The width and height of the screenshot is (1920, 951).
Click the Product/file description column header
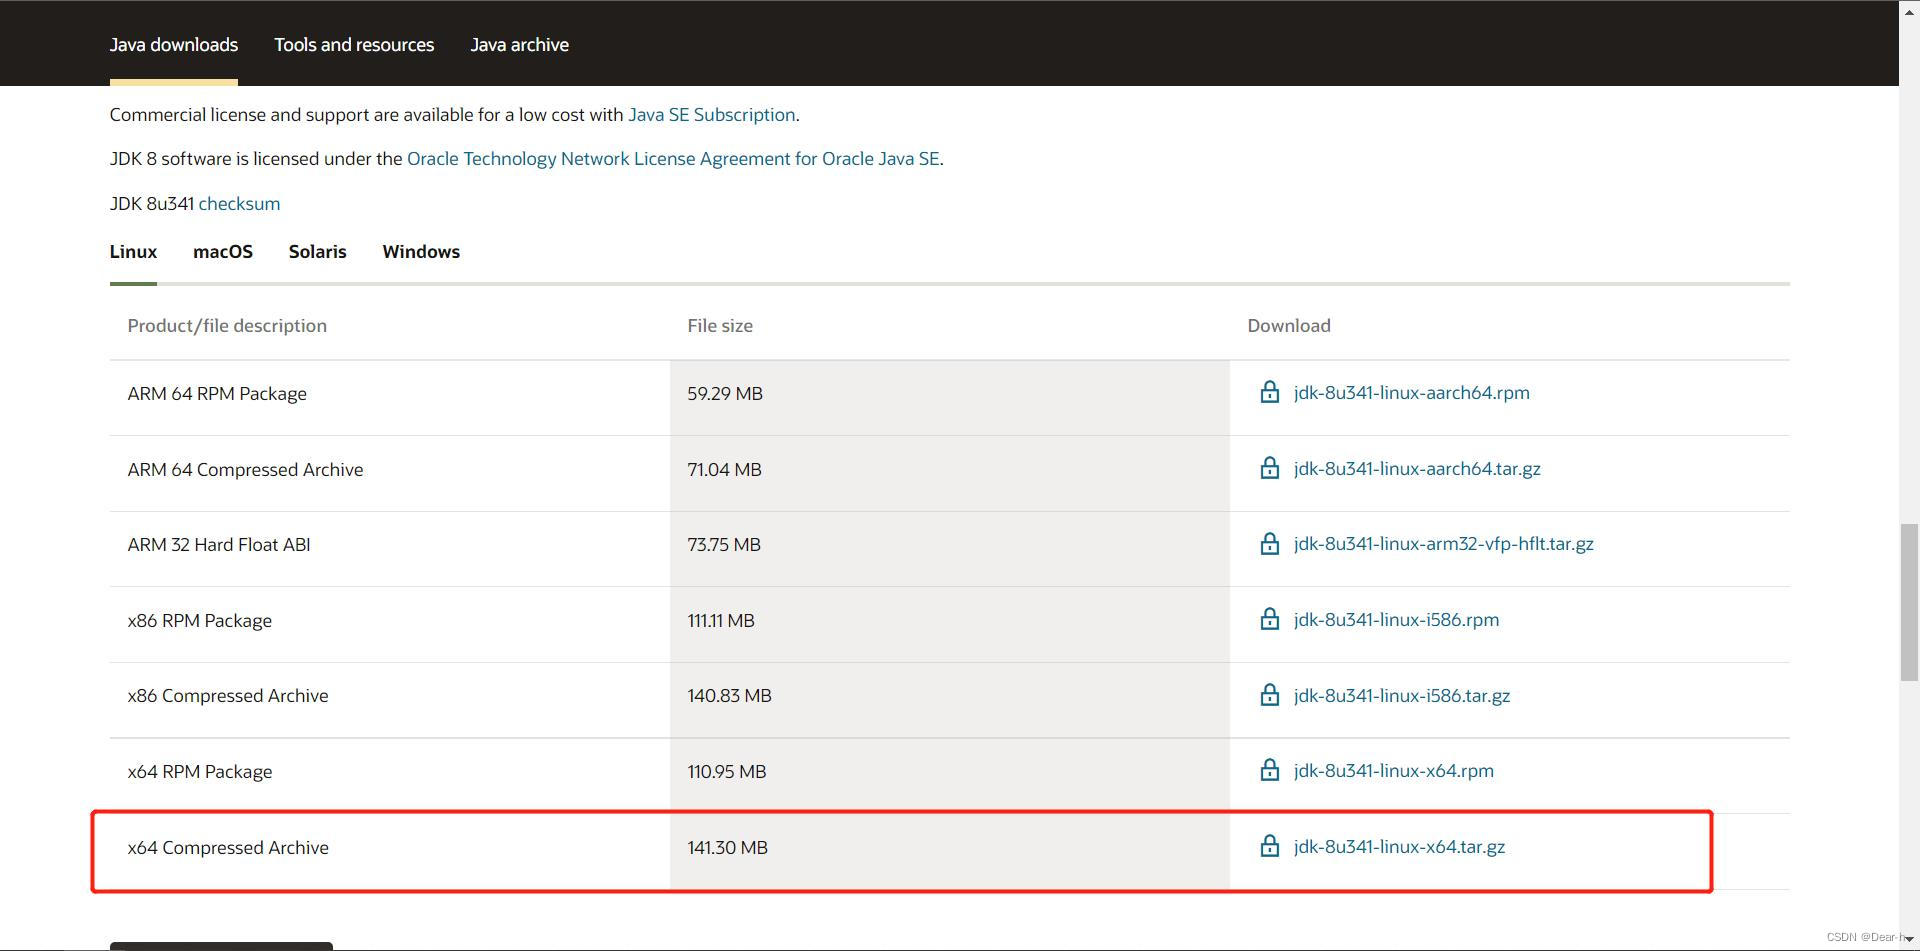(x=227, y=326)
